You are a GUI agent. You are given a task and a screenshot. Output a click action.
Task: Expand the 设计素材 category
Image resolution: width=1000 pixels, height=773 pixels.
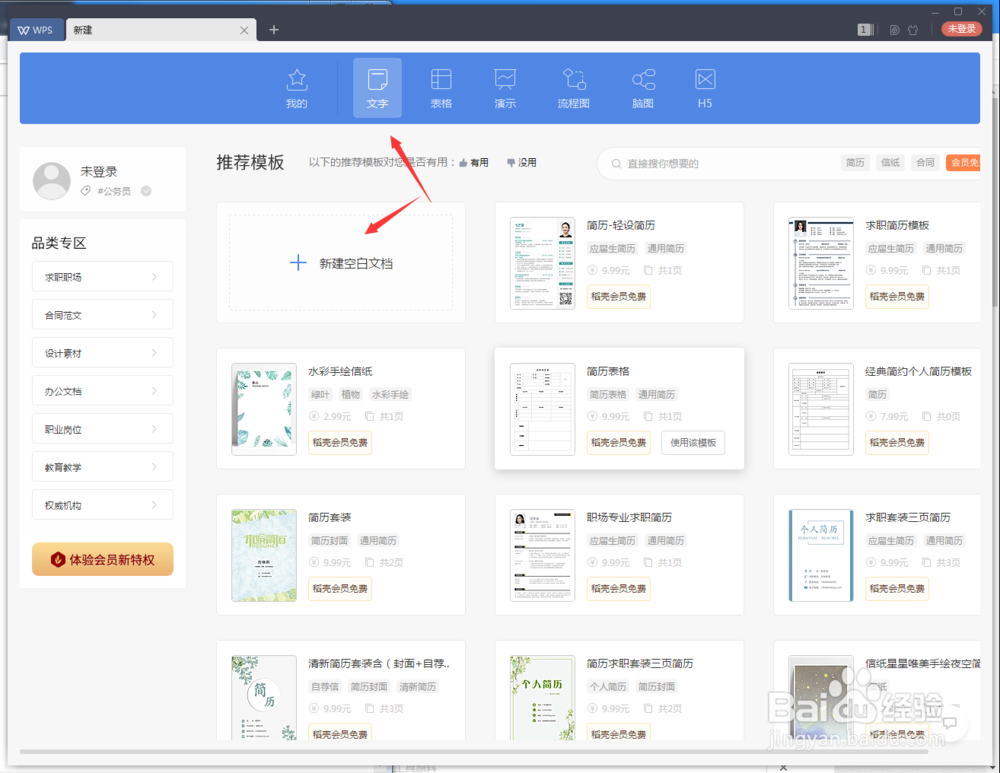coord(102,352)
